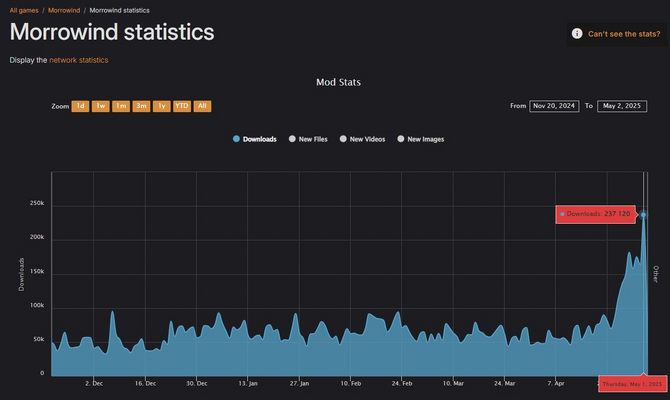Select the 1m zoom button

(121, 106)
